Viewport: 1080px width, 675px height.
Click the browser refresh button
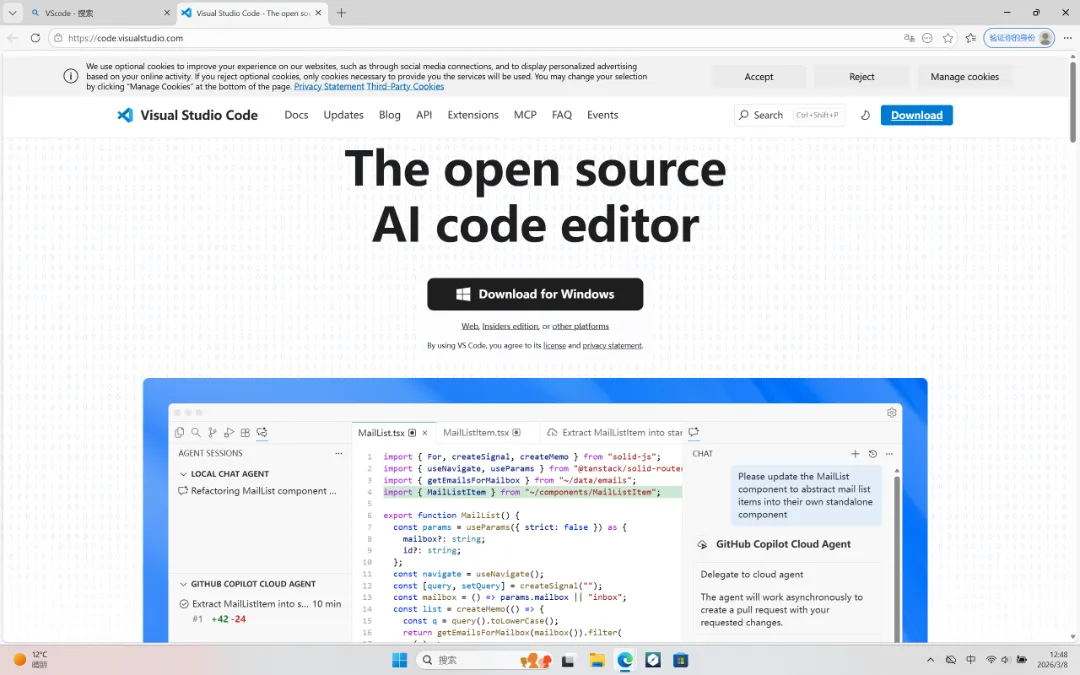tap(35, 38)
